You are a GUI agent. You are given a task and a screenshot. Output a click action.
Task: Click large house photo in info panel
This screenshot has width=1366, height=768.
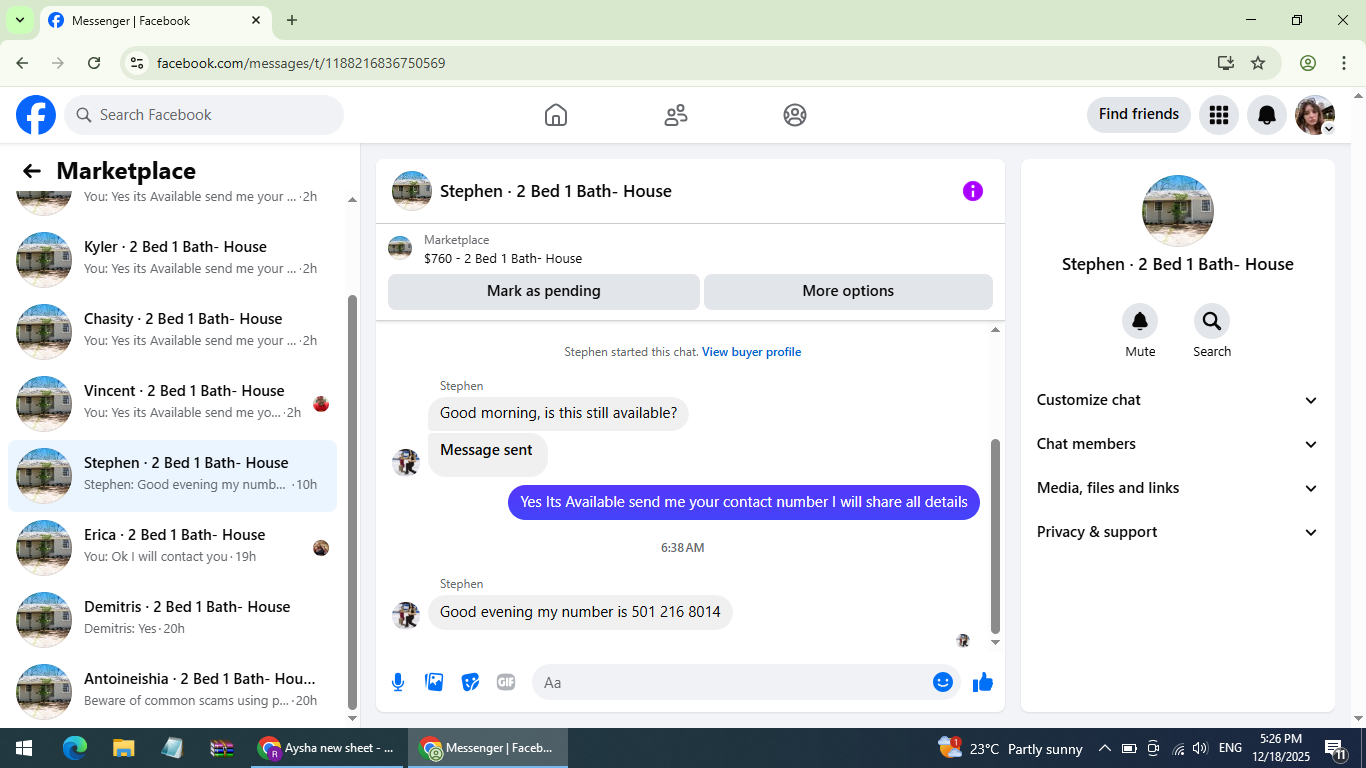click(1178, 211)
